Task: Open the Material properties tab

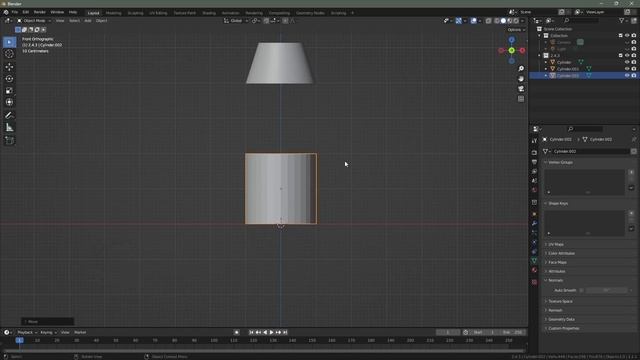Action: pyautogui.click(x=534, y=270)
